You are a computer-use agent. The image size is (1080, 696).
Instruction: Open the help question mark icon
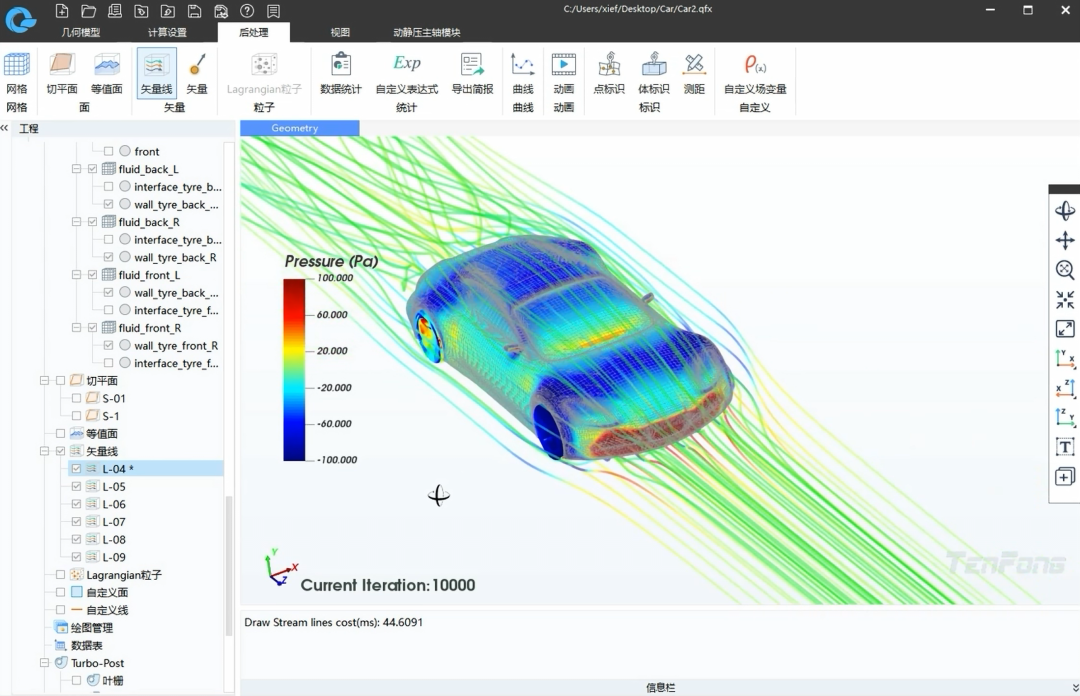coord(247,10)
